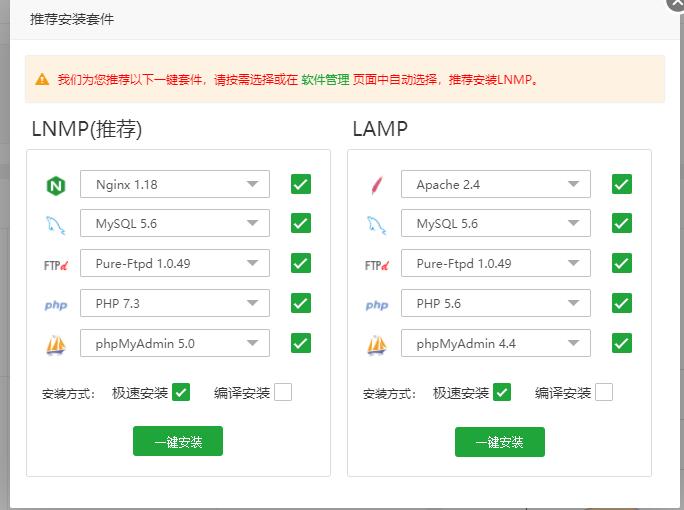Open the phpMyAdmin 5.0 dropdown
This screenshot has width=684, height=510.
click(x=175, y=343)
